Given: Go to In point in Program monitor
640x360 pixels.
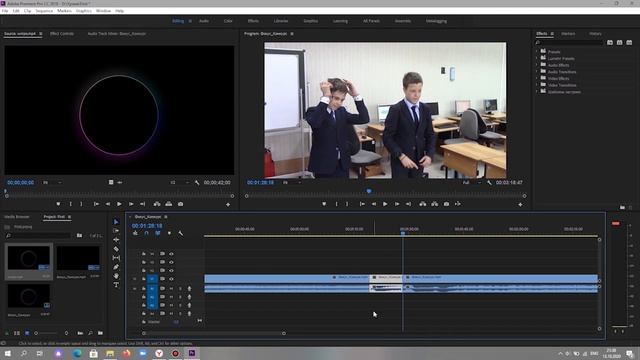Looking at the screenshot, I should point(362,204).
